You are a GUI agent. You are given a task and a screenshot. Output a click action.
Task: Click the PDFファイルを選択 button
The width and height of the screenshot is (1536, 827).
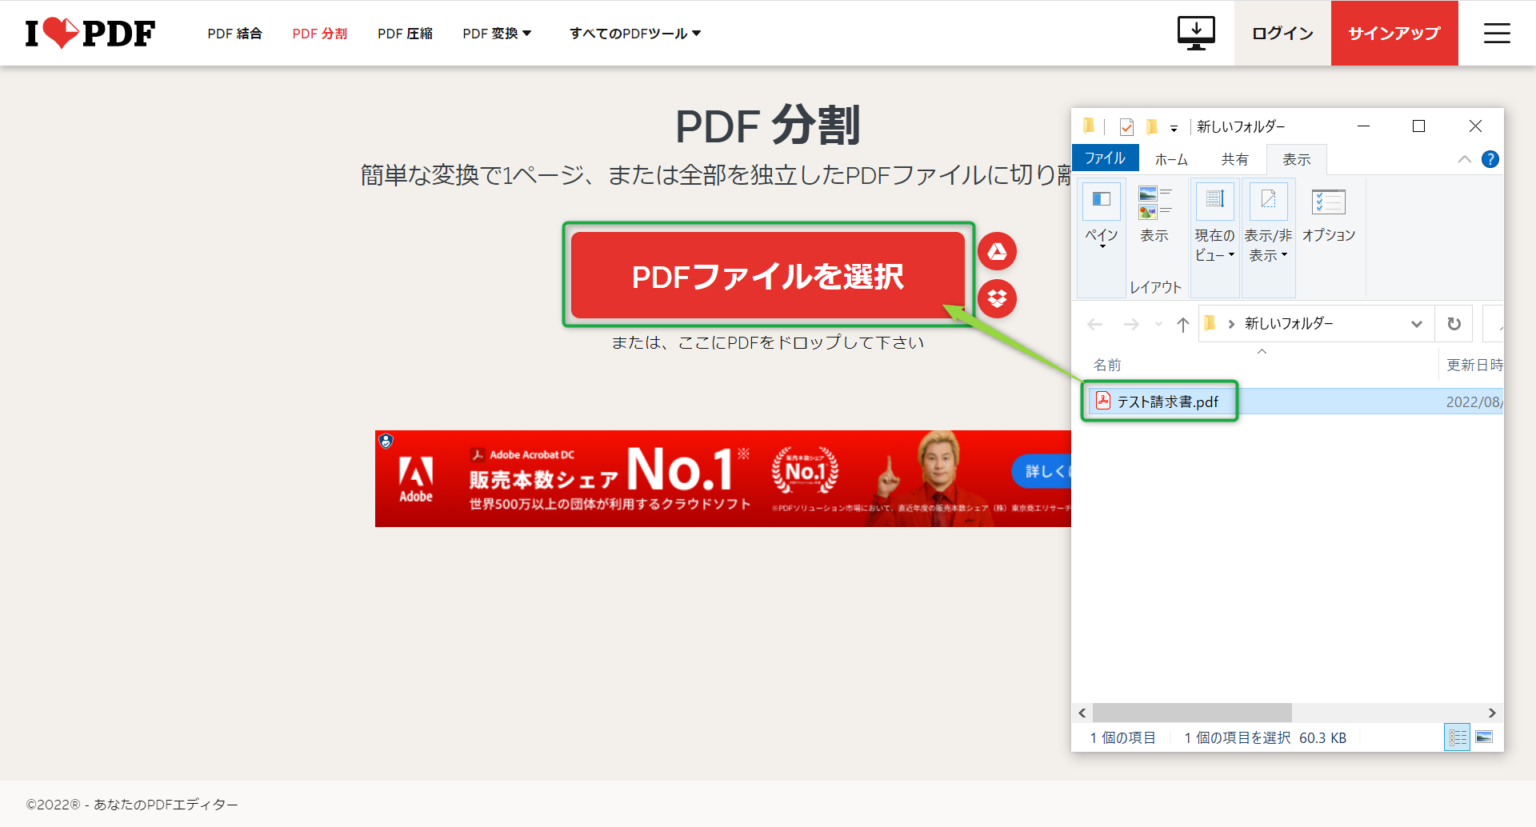[768, 275]
